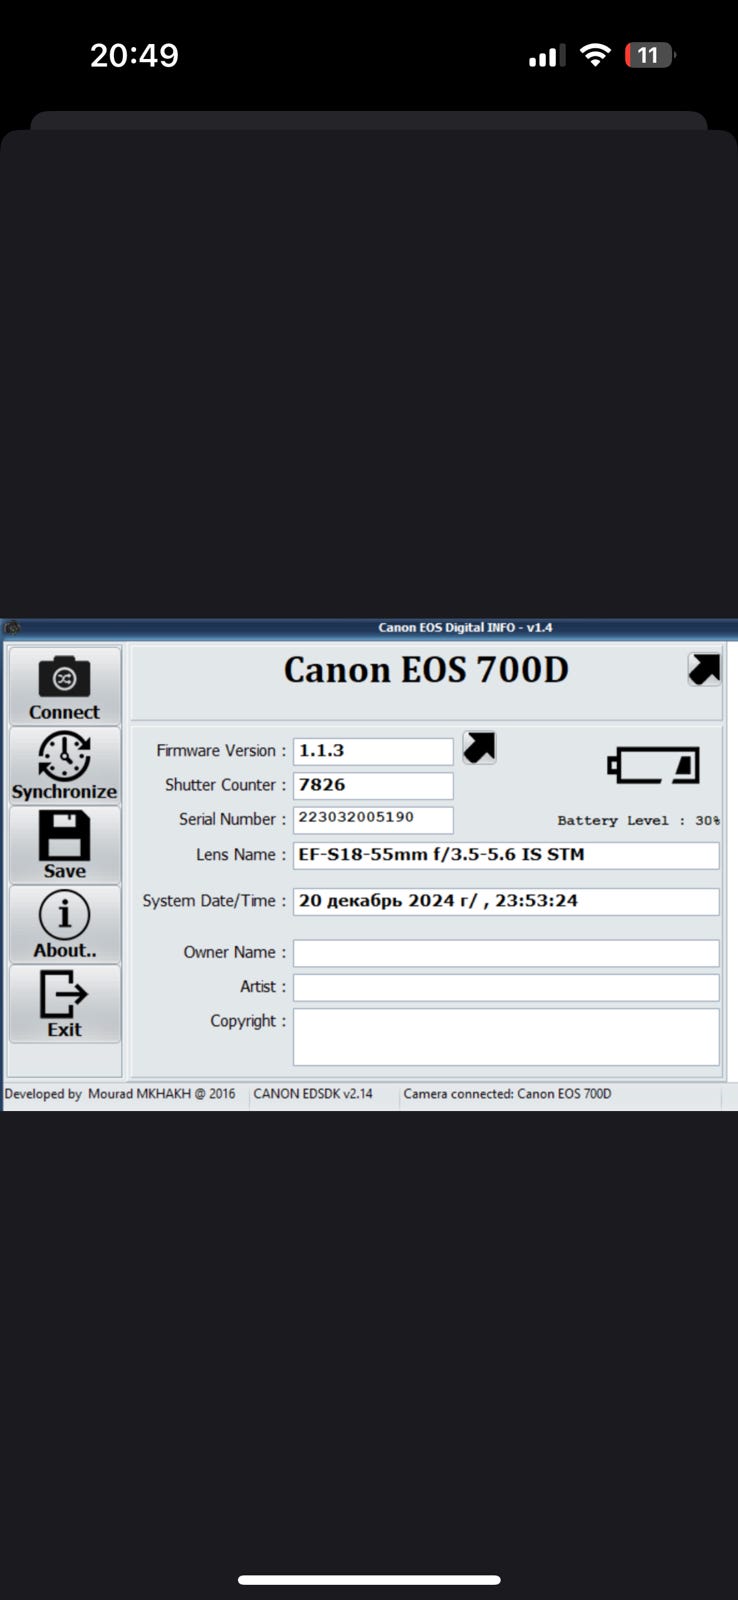
Task: Click the 'Owner Name :' label
Action: (235, 952)
